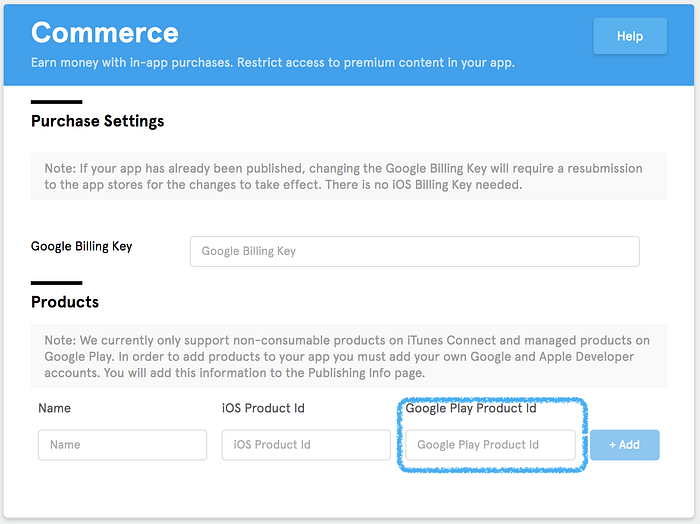Click the iOS Product Id column label
Viewport: 700px width, 524px height.
[263, 408]
